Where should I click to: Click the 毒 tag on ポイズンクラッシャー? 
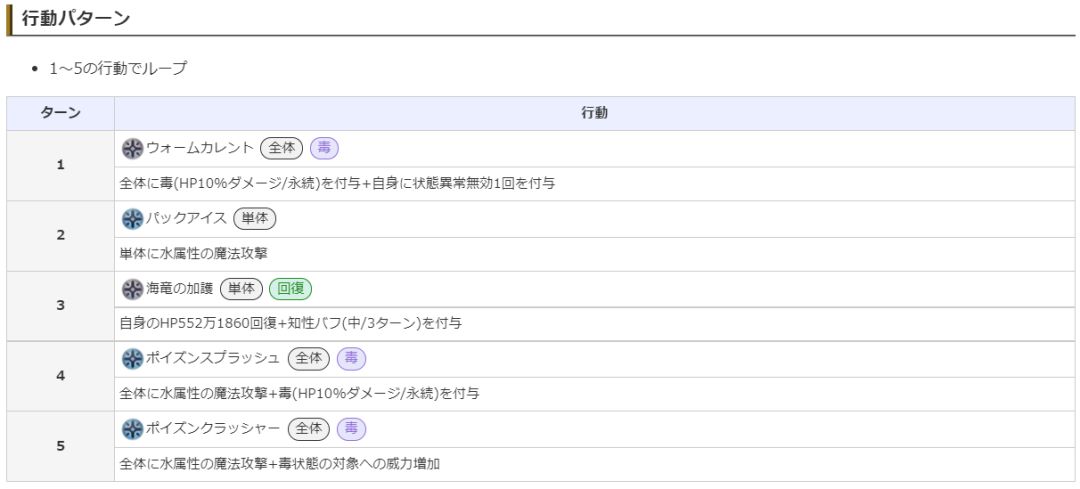(x=351, y=429)
